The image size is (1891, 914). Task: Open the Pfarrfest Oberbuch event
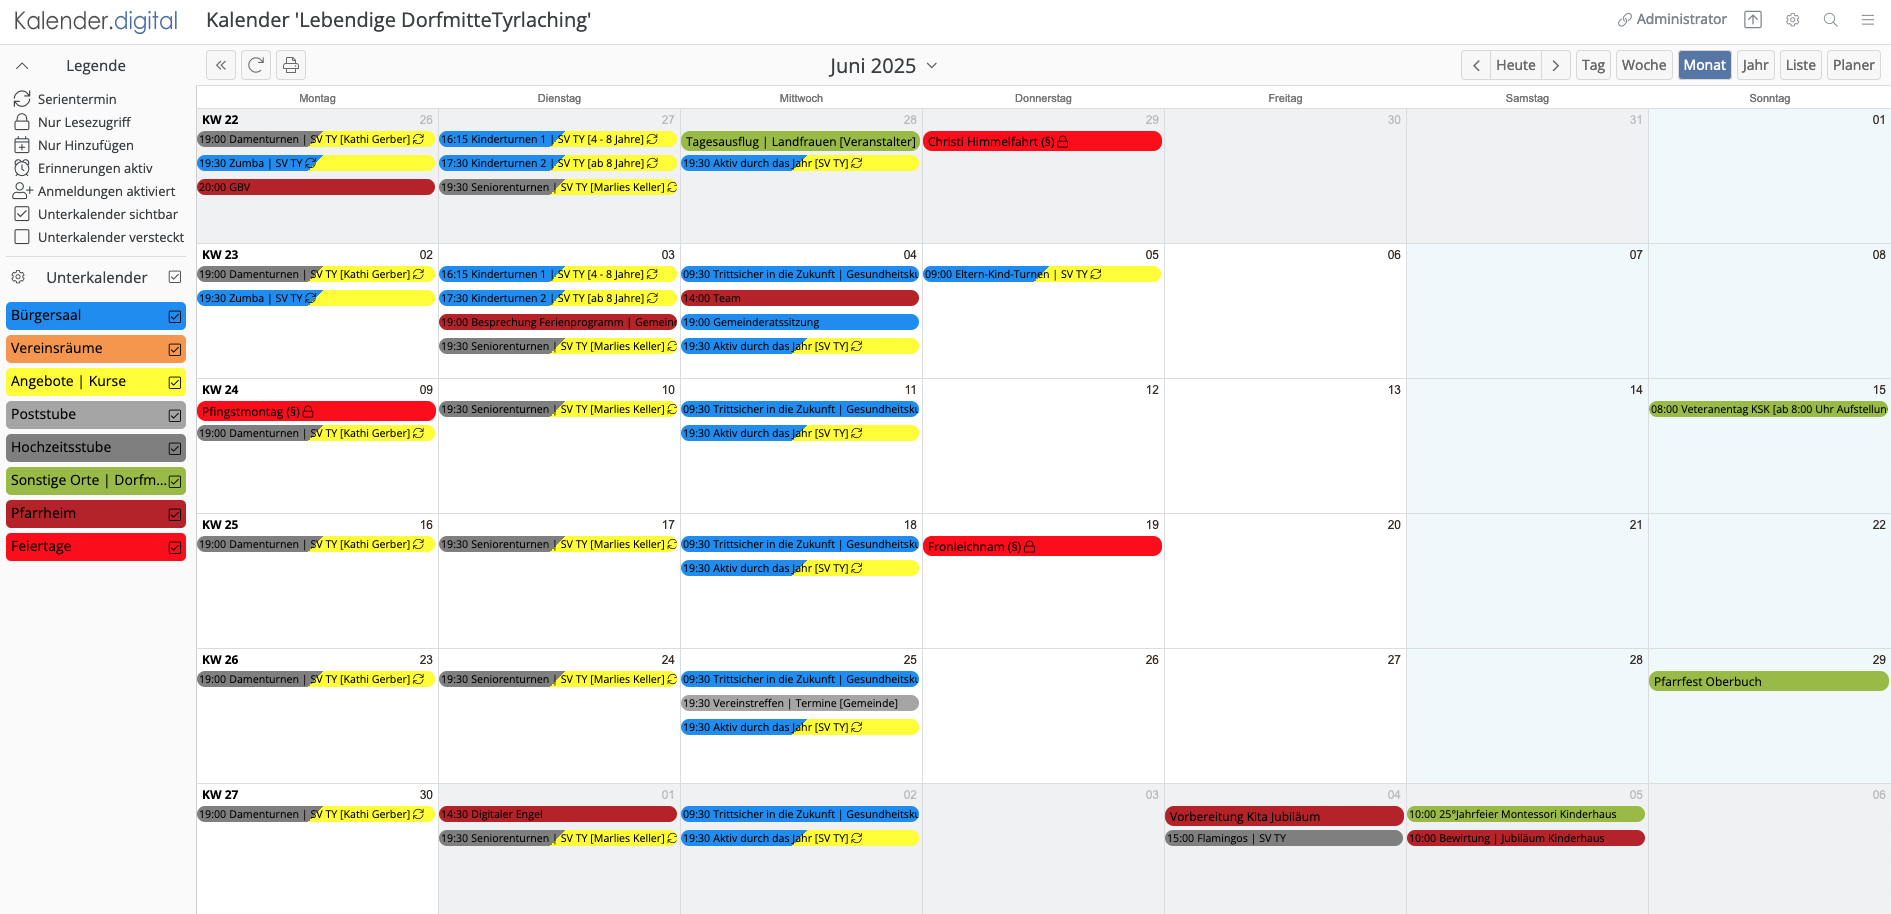click(1767, 682)
